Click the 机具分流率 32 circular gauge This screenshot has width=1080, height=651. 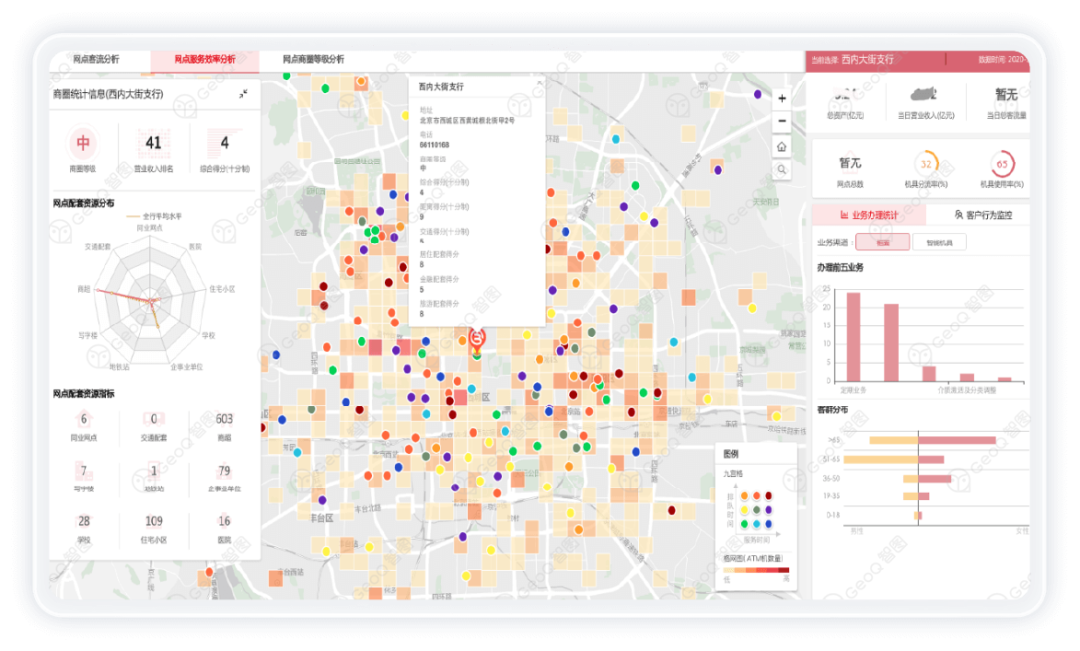tap(926, 164)
